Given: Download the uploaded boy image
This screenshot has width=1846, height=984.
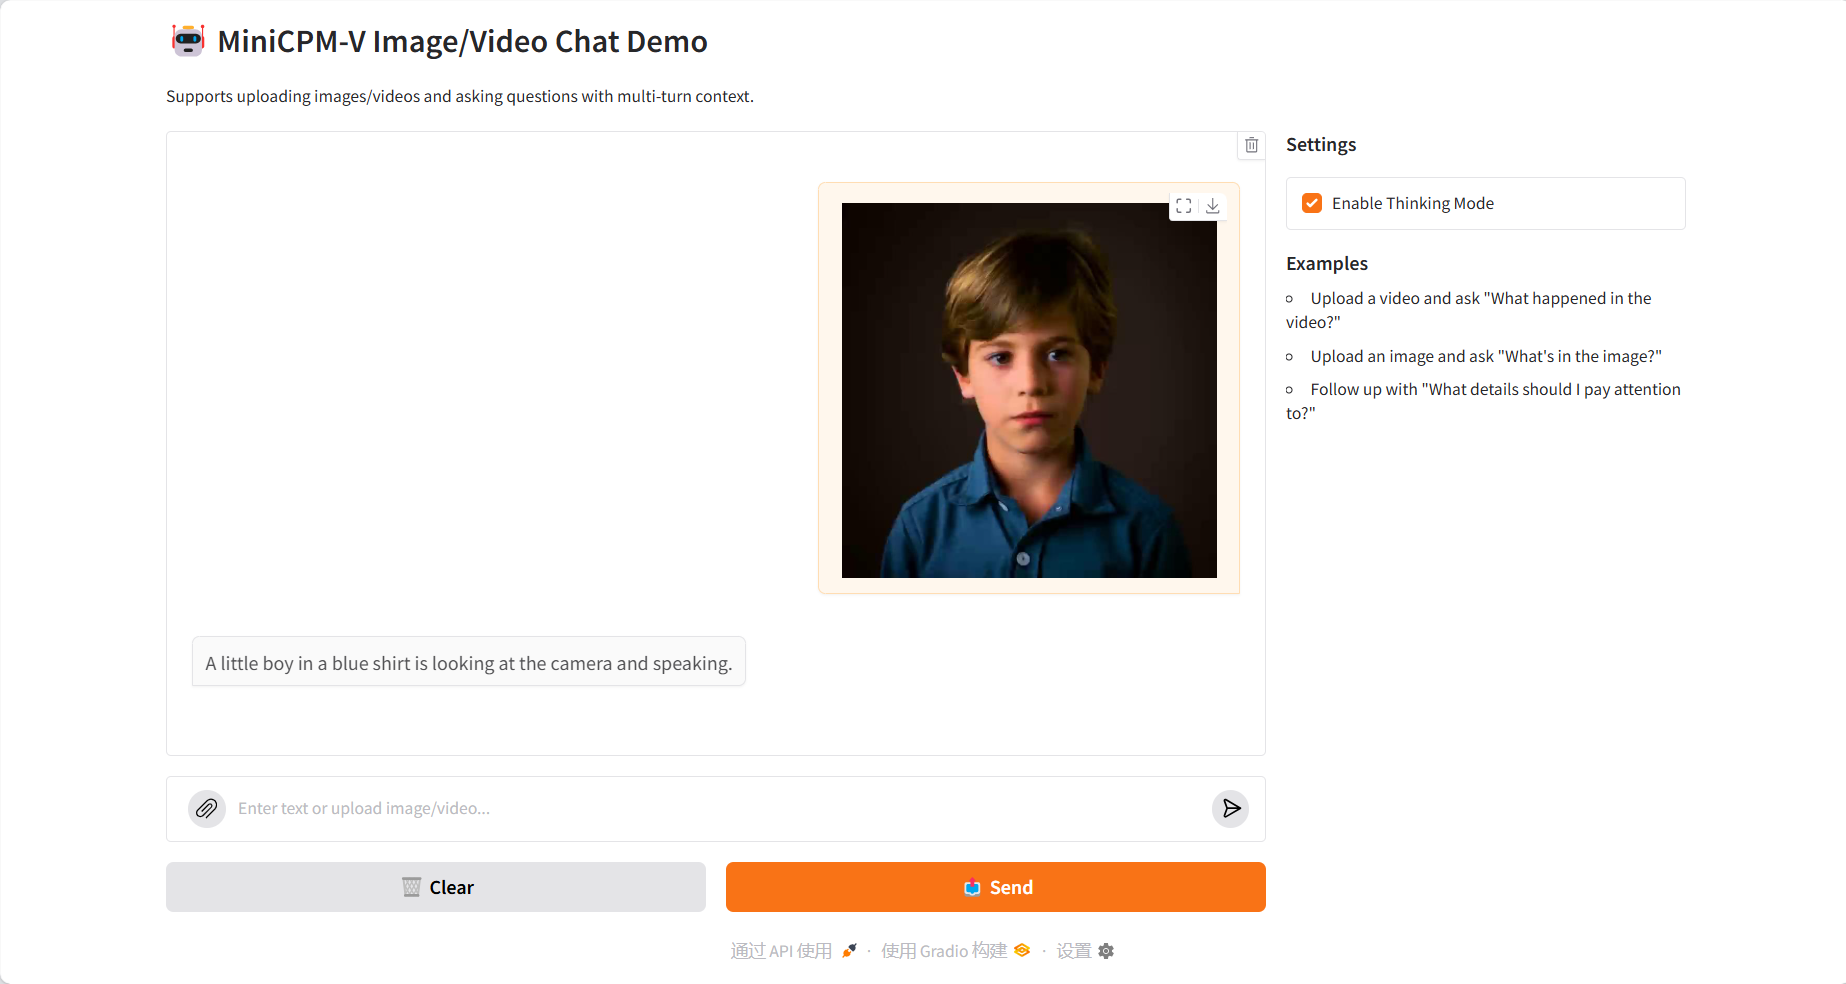Looking at the screenshot, I should coord(1213,206).
